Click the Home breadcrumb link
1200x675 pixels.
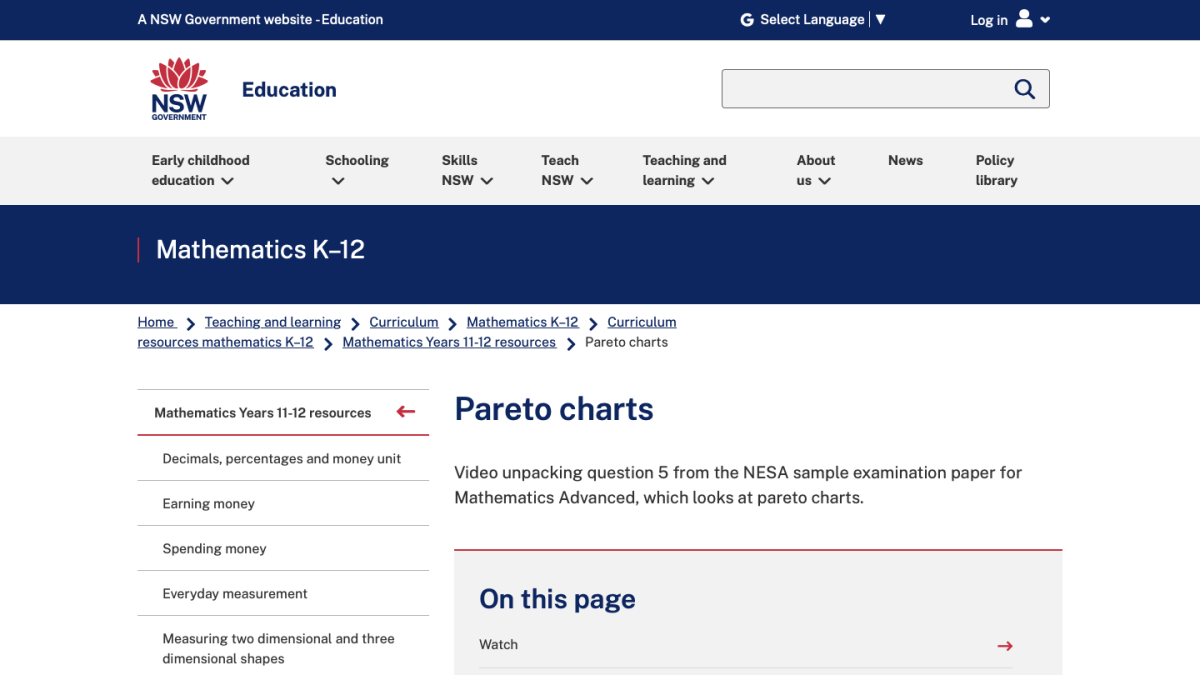tap(155, 321)
